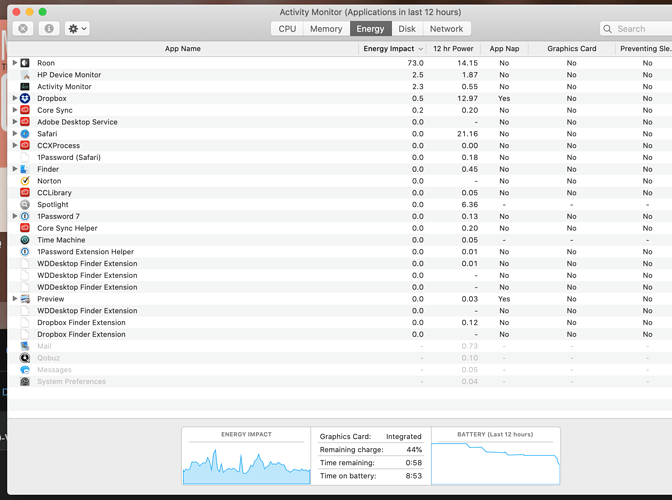Click the quit process toolbar button
The image size is (672, 500).
[23, 29]
